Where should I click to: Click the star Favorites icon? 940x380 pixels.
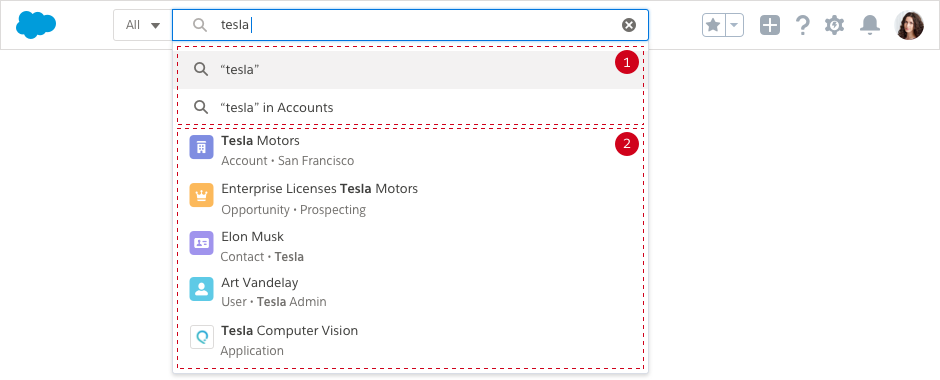tap(713, 25)
